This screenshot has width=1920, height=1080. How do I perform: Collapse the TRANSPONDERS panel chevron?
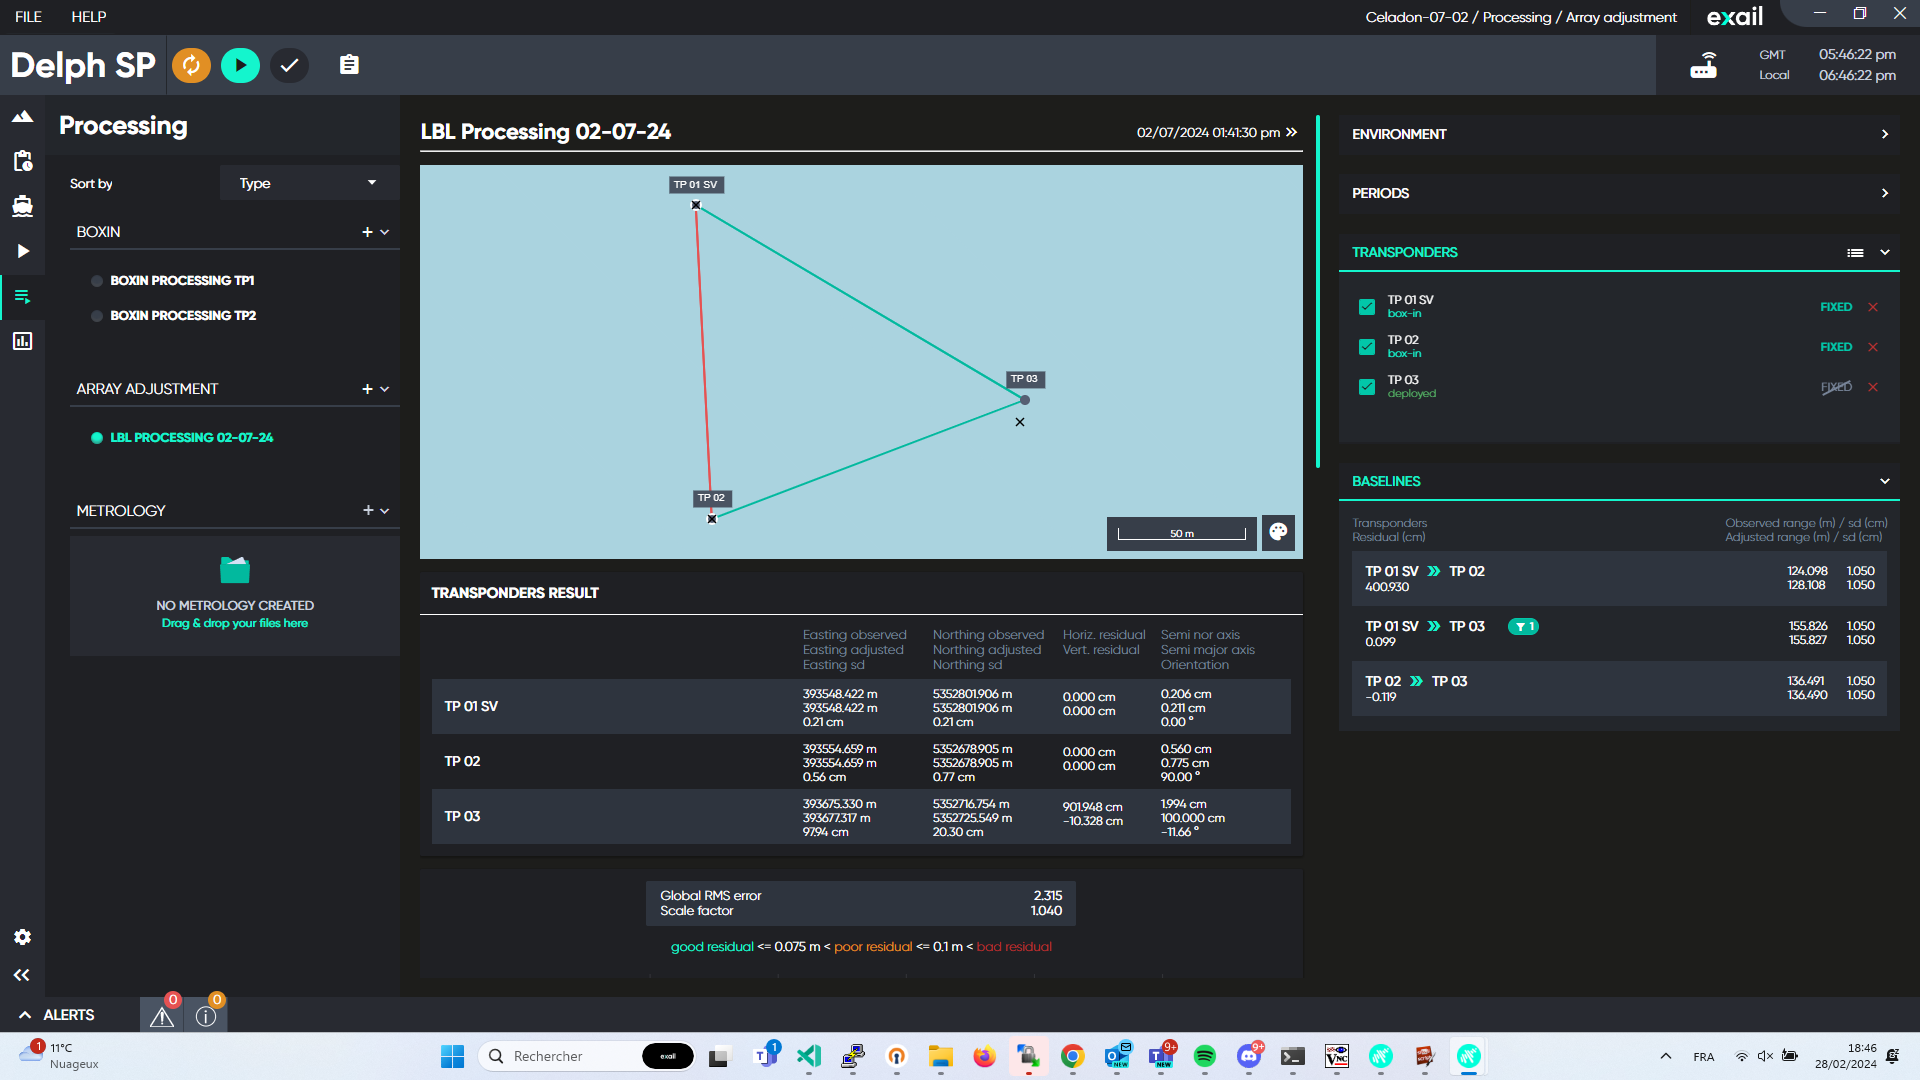click(1885, 253)
